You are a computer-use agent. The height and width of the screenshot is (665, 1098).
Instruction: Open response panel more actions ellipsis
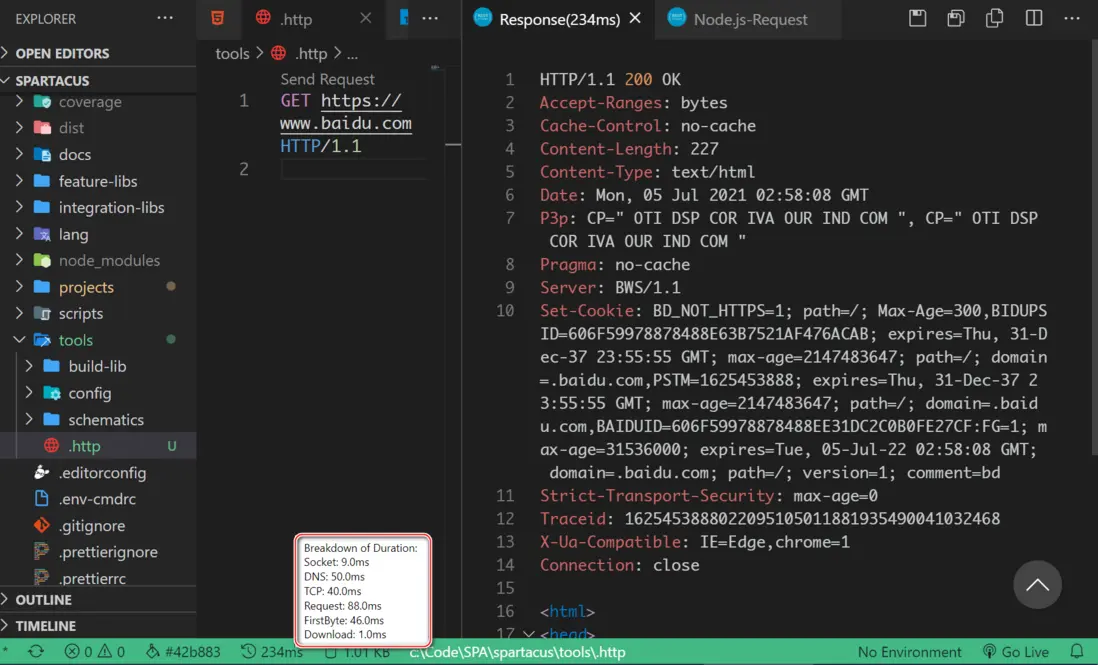(x=1072, y=18)
